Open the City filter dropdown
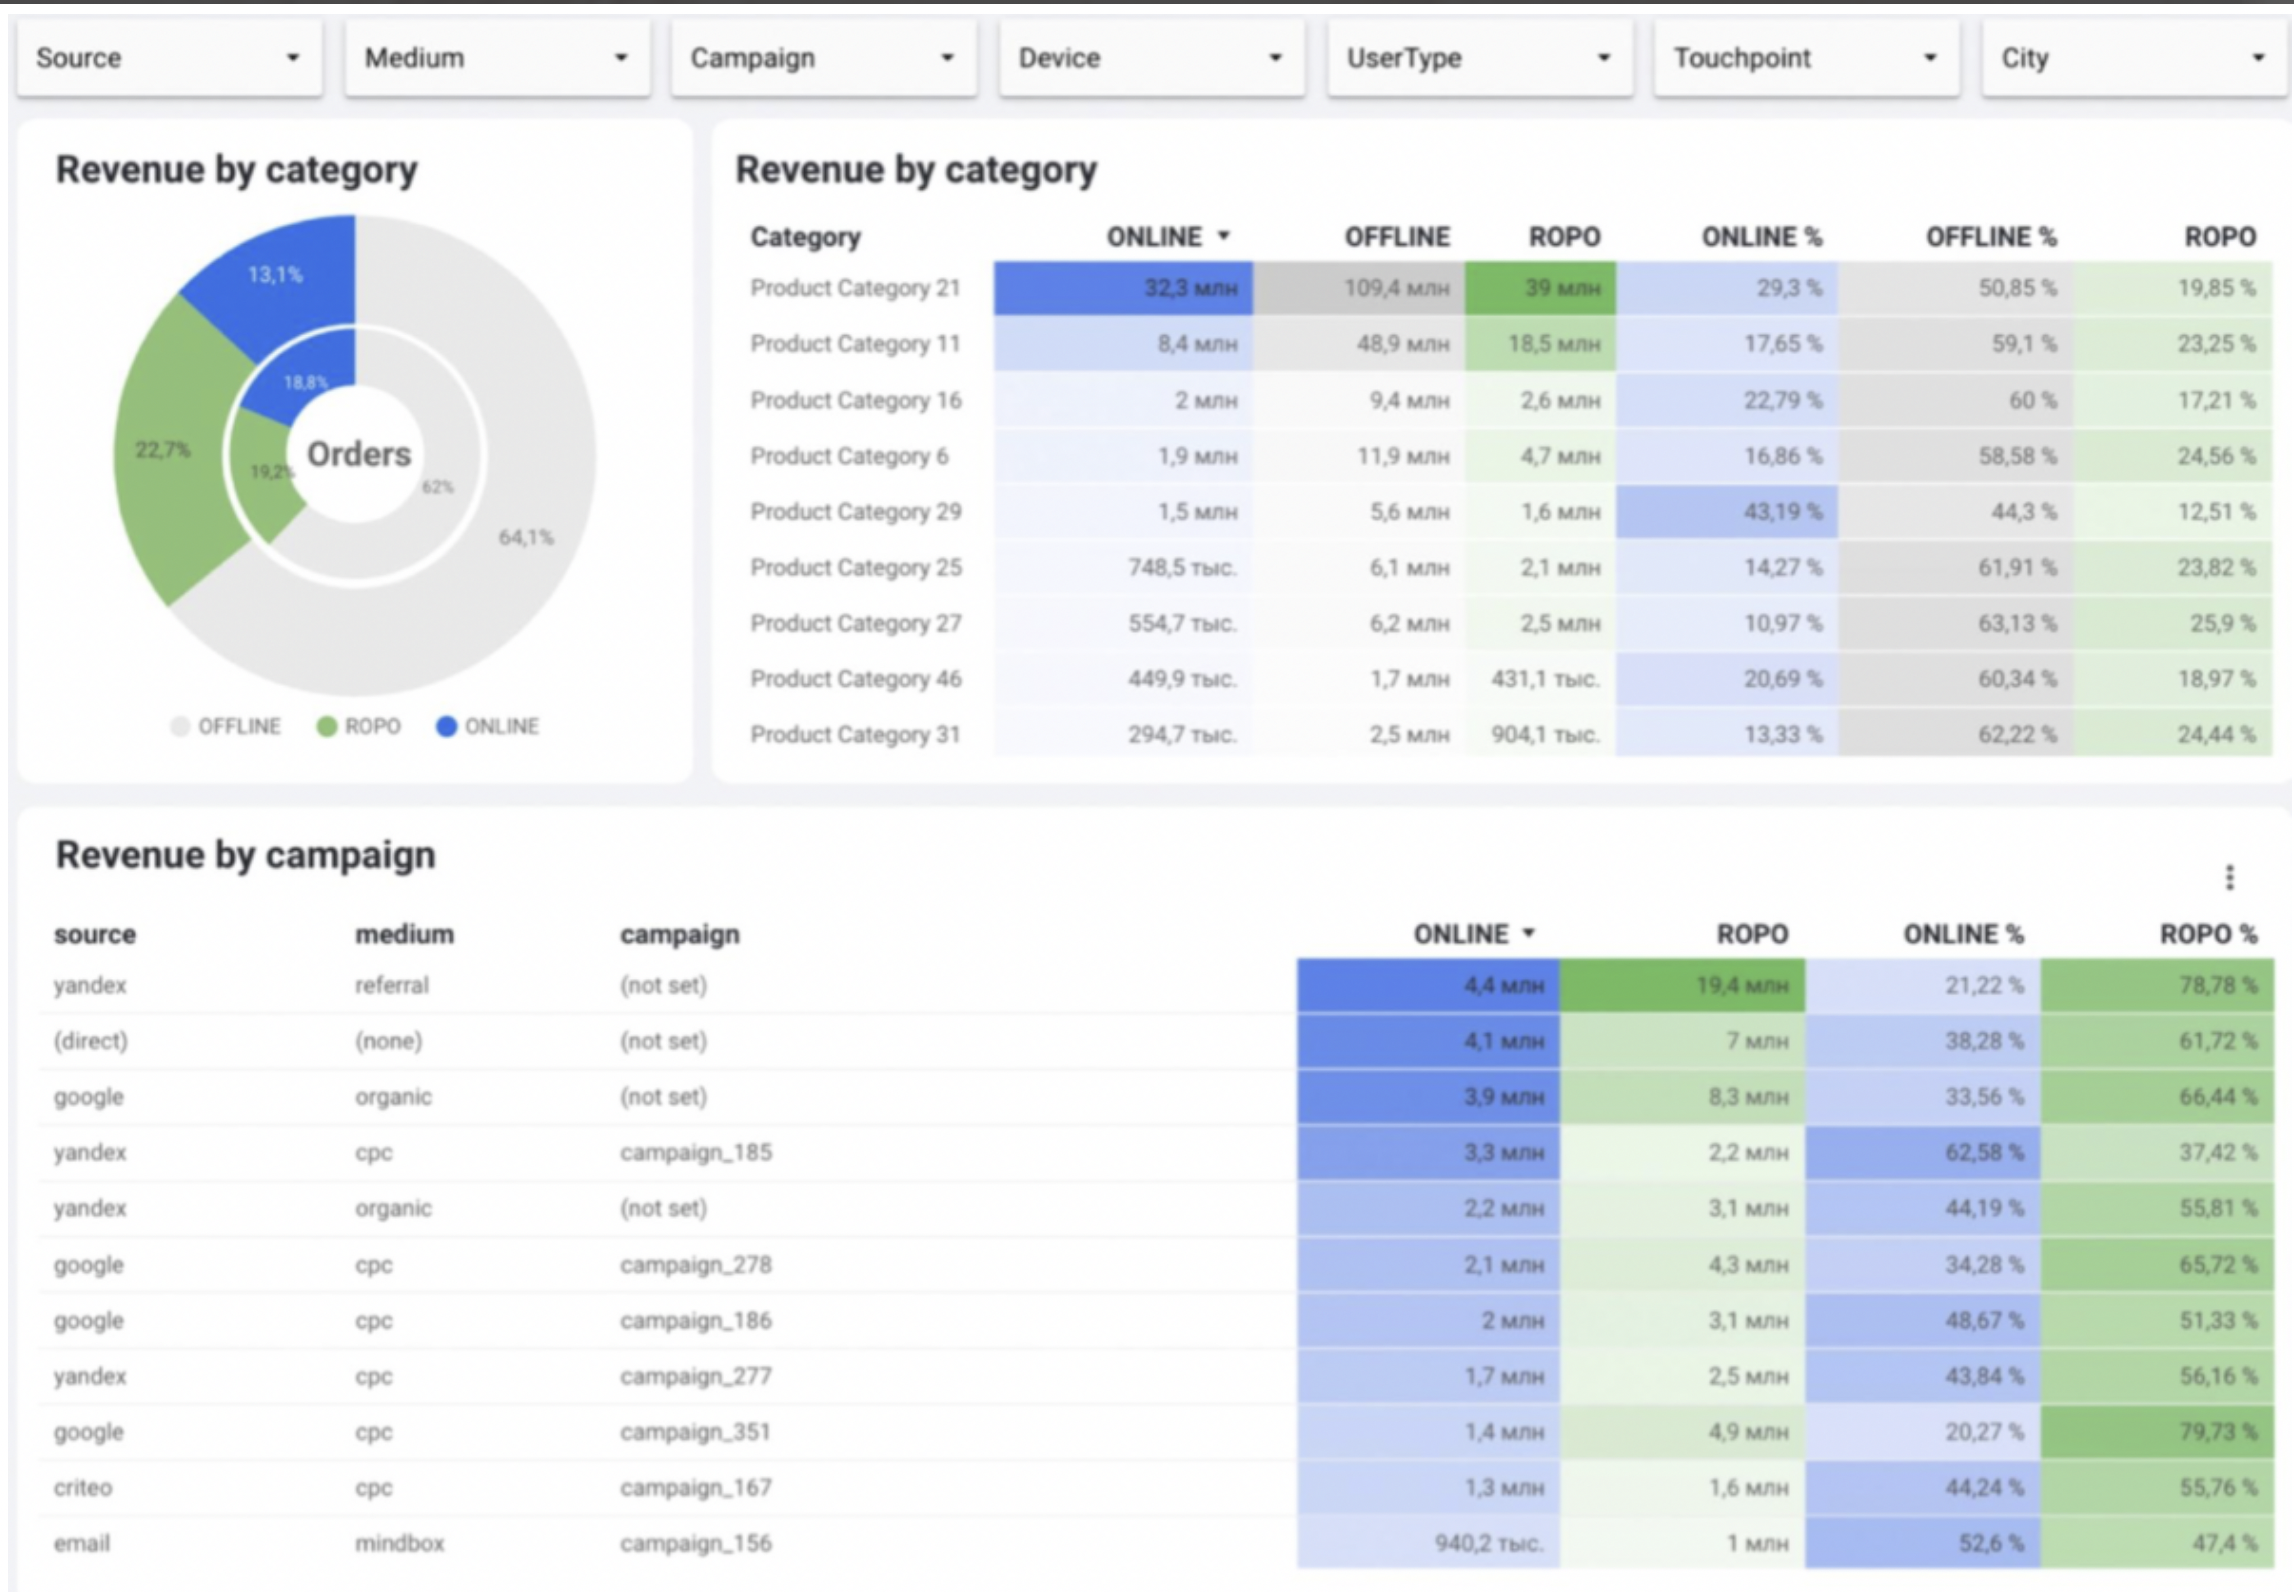The height and width of the screenshot is (1592, 2294). (2133, 58)
